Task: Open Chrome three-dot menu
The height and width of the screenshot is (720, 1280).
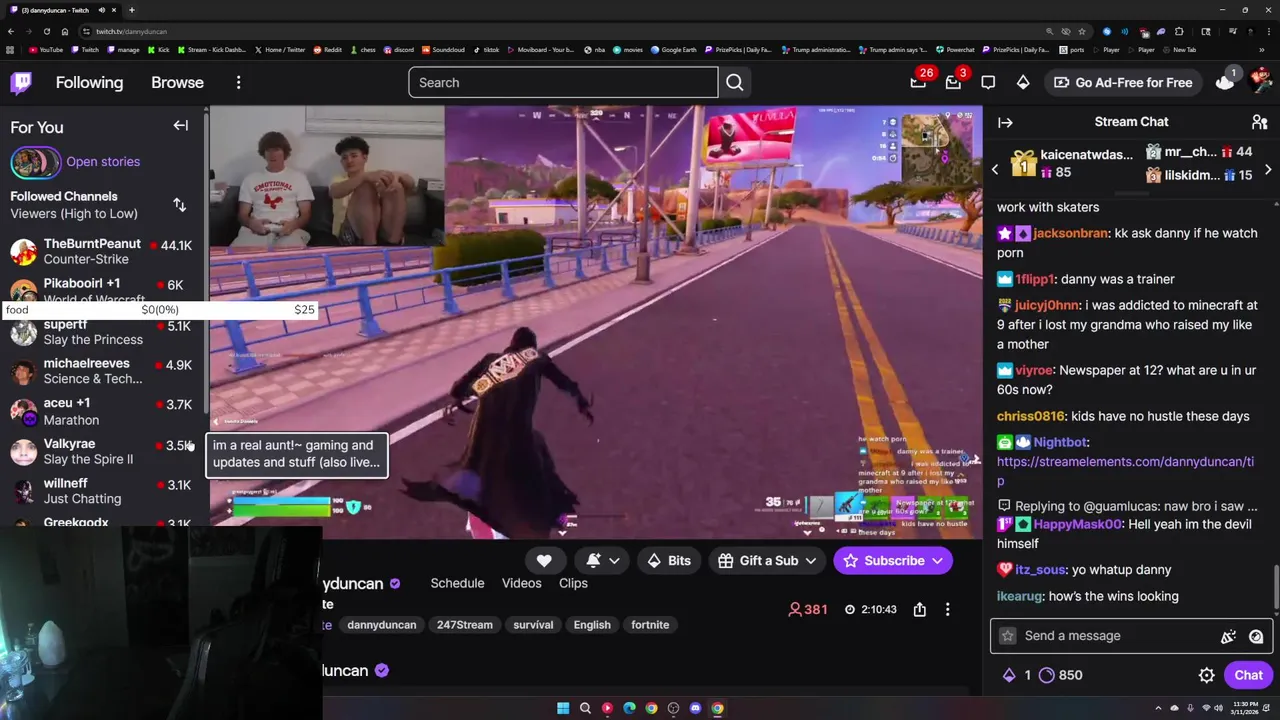Action: point(1268,31)
